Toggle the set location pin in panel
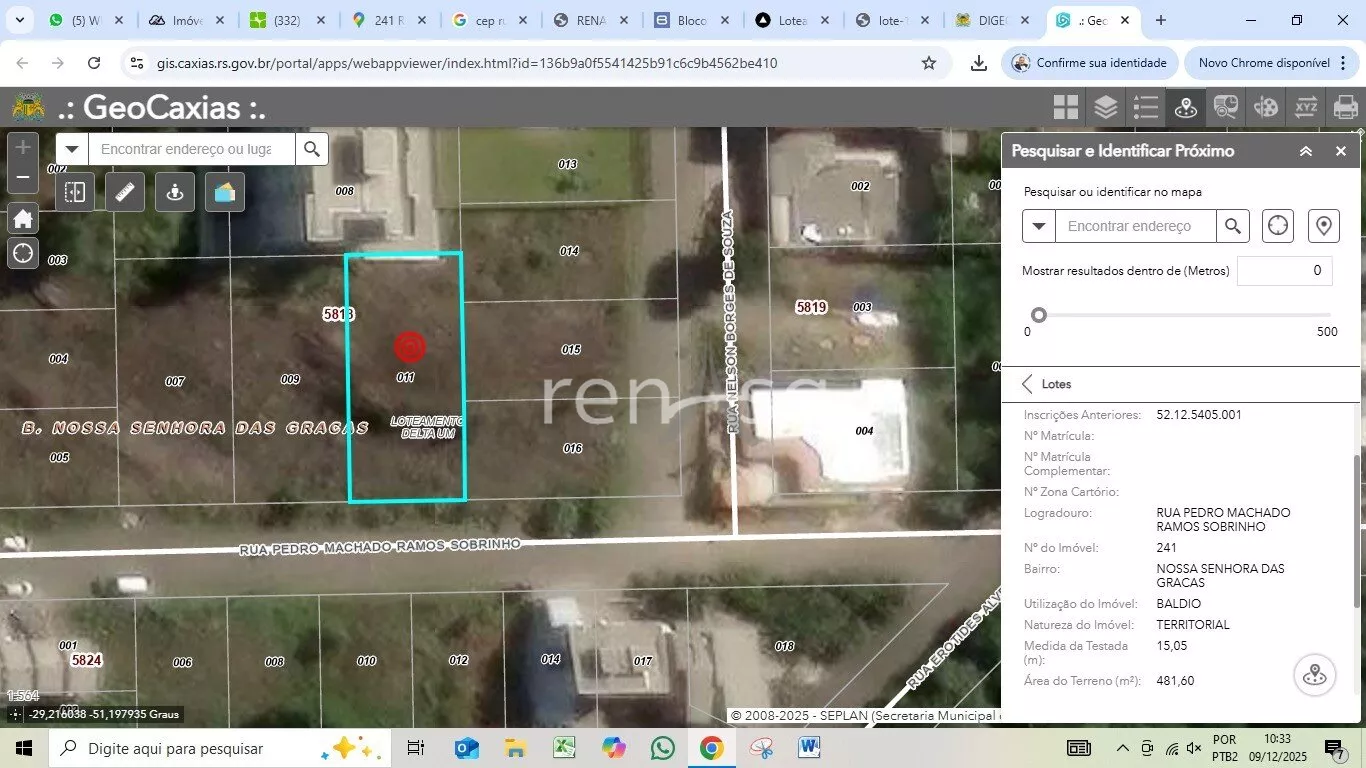The image size is (1366, 768). click(x=1324, y=226)
